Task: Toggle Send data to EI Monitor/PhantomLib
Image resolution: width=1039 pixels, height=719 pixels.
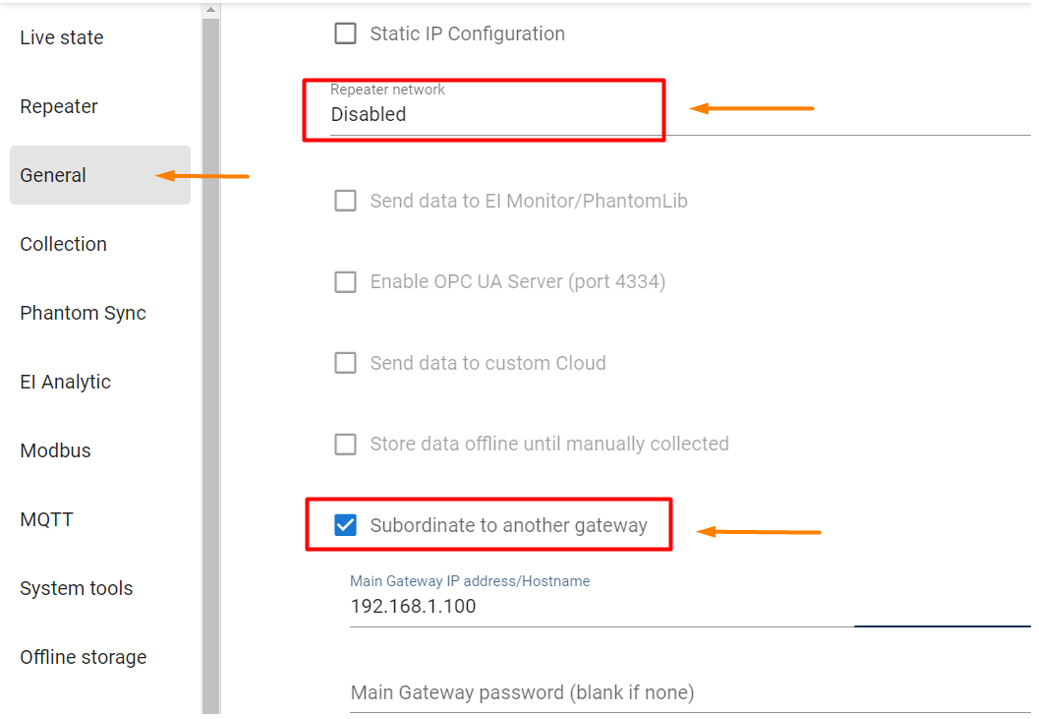Action: (345, 201)
